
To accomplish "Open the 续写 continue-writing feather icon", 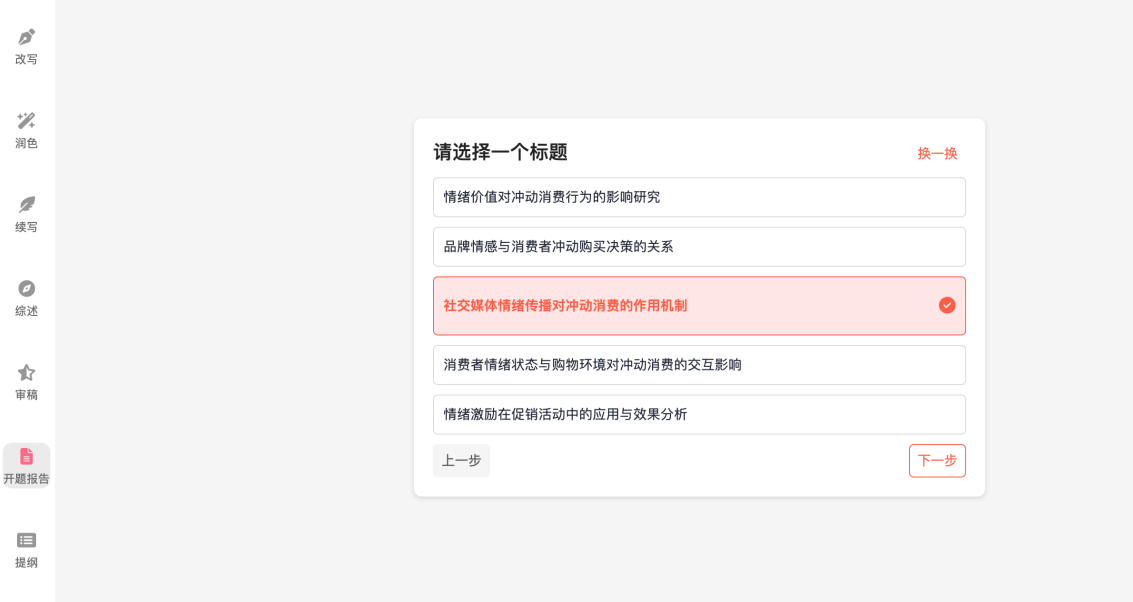I will [x=27, y=205].
